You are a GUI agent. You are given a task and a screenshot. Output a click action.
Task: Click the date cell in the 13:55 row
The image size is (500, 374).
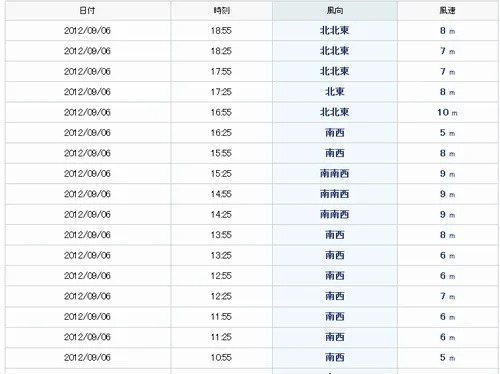point(88,235)
